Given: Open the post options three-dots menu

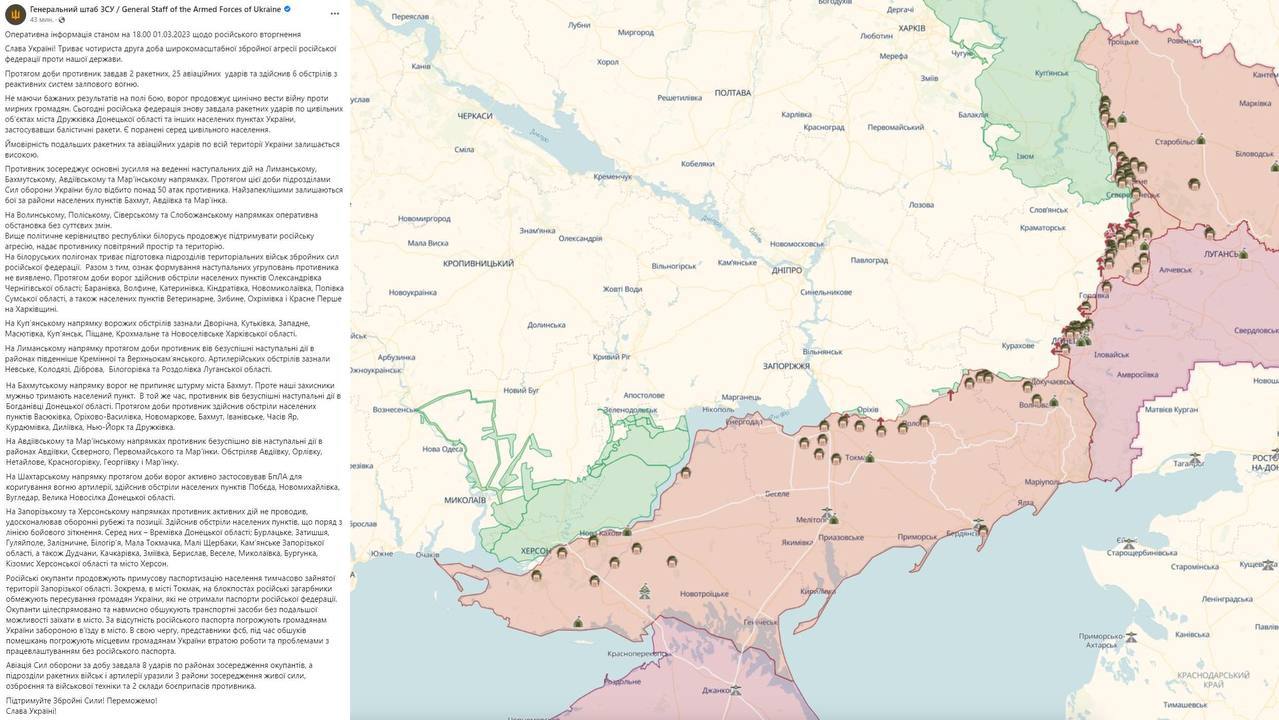Looking at the screenshot, I should click(x=334, y=14).
